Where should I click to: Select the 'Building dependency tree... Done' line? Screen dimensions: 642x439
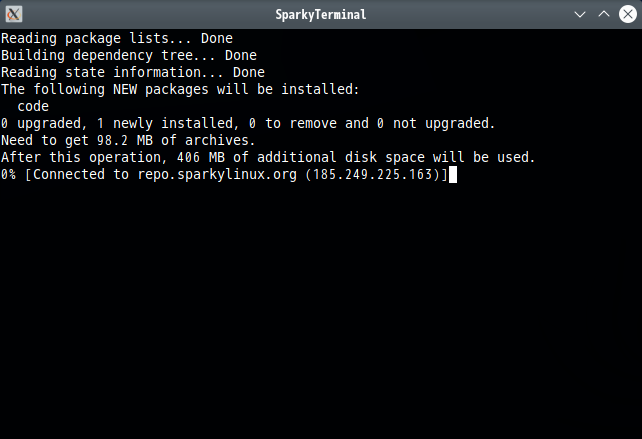[x=129, y=55]
